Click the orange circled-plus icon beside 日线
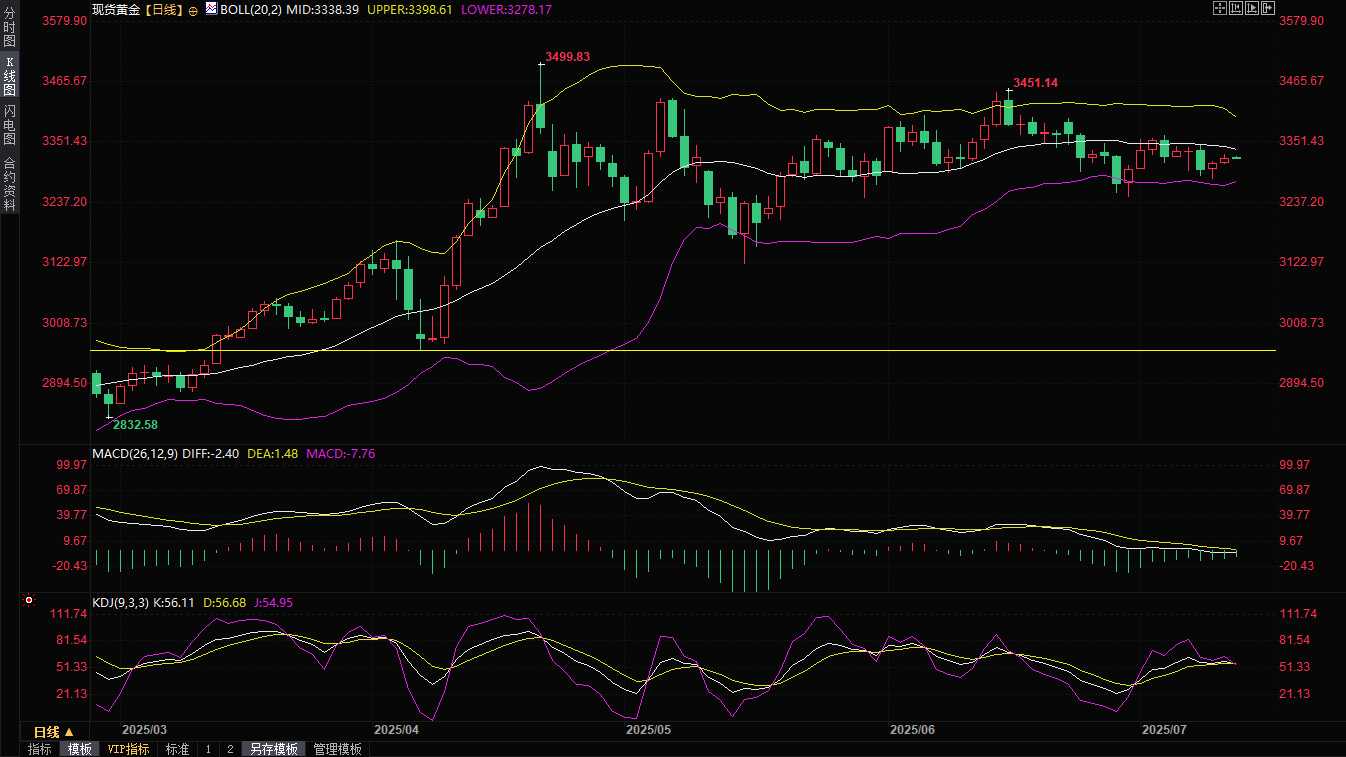The width and height of the screenshot is (1346, 757). pyautogui.click(x=193, y=10)
